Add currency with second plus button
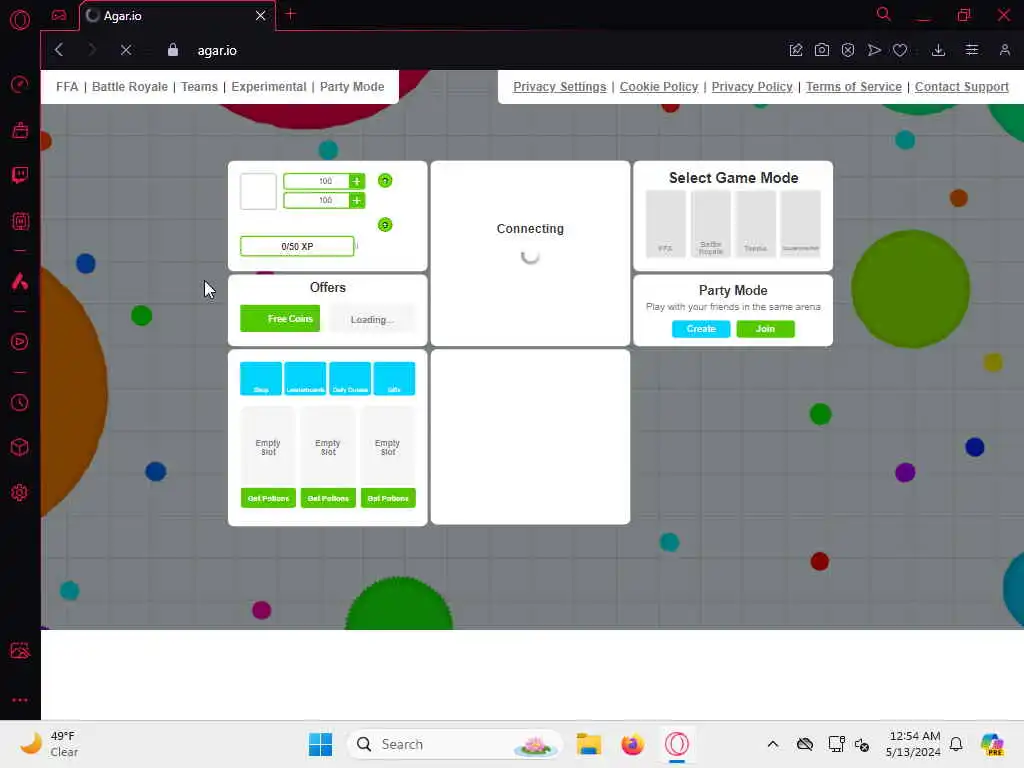Screen dimensions: 1024x768 pos(357,200)
